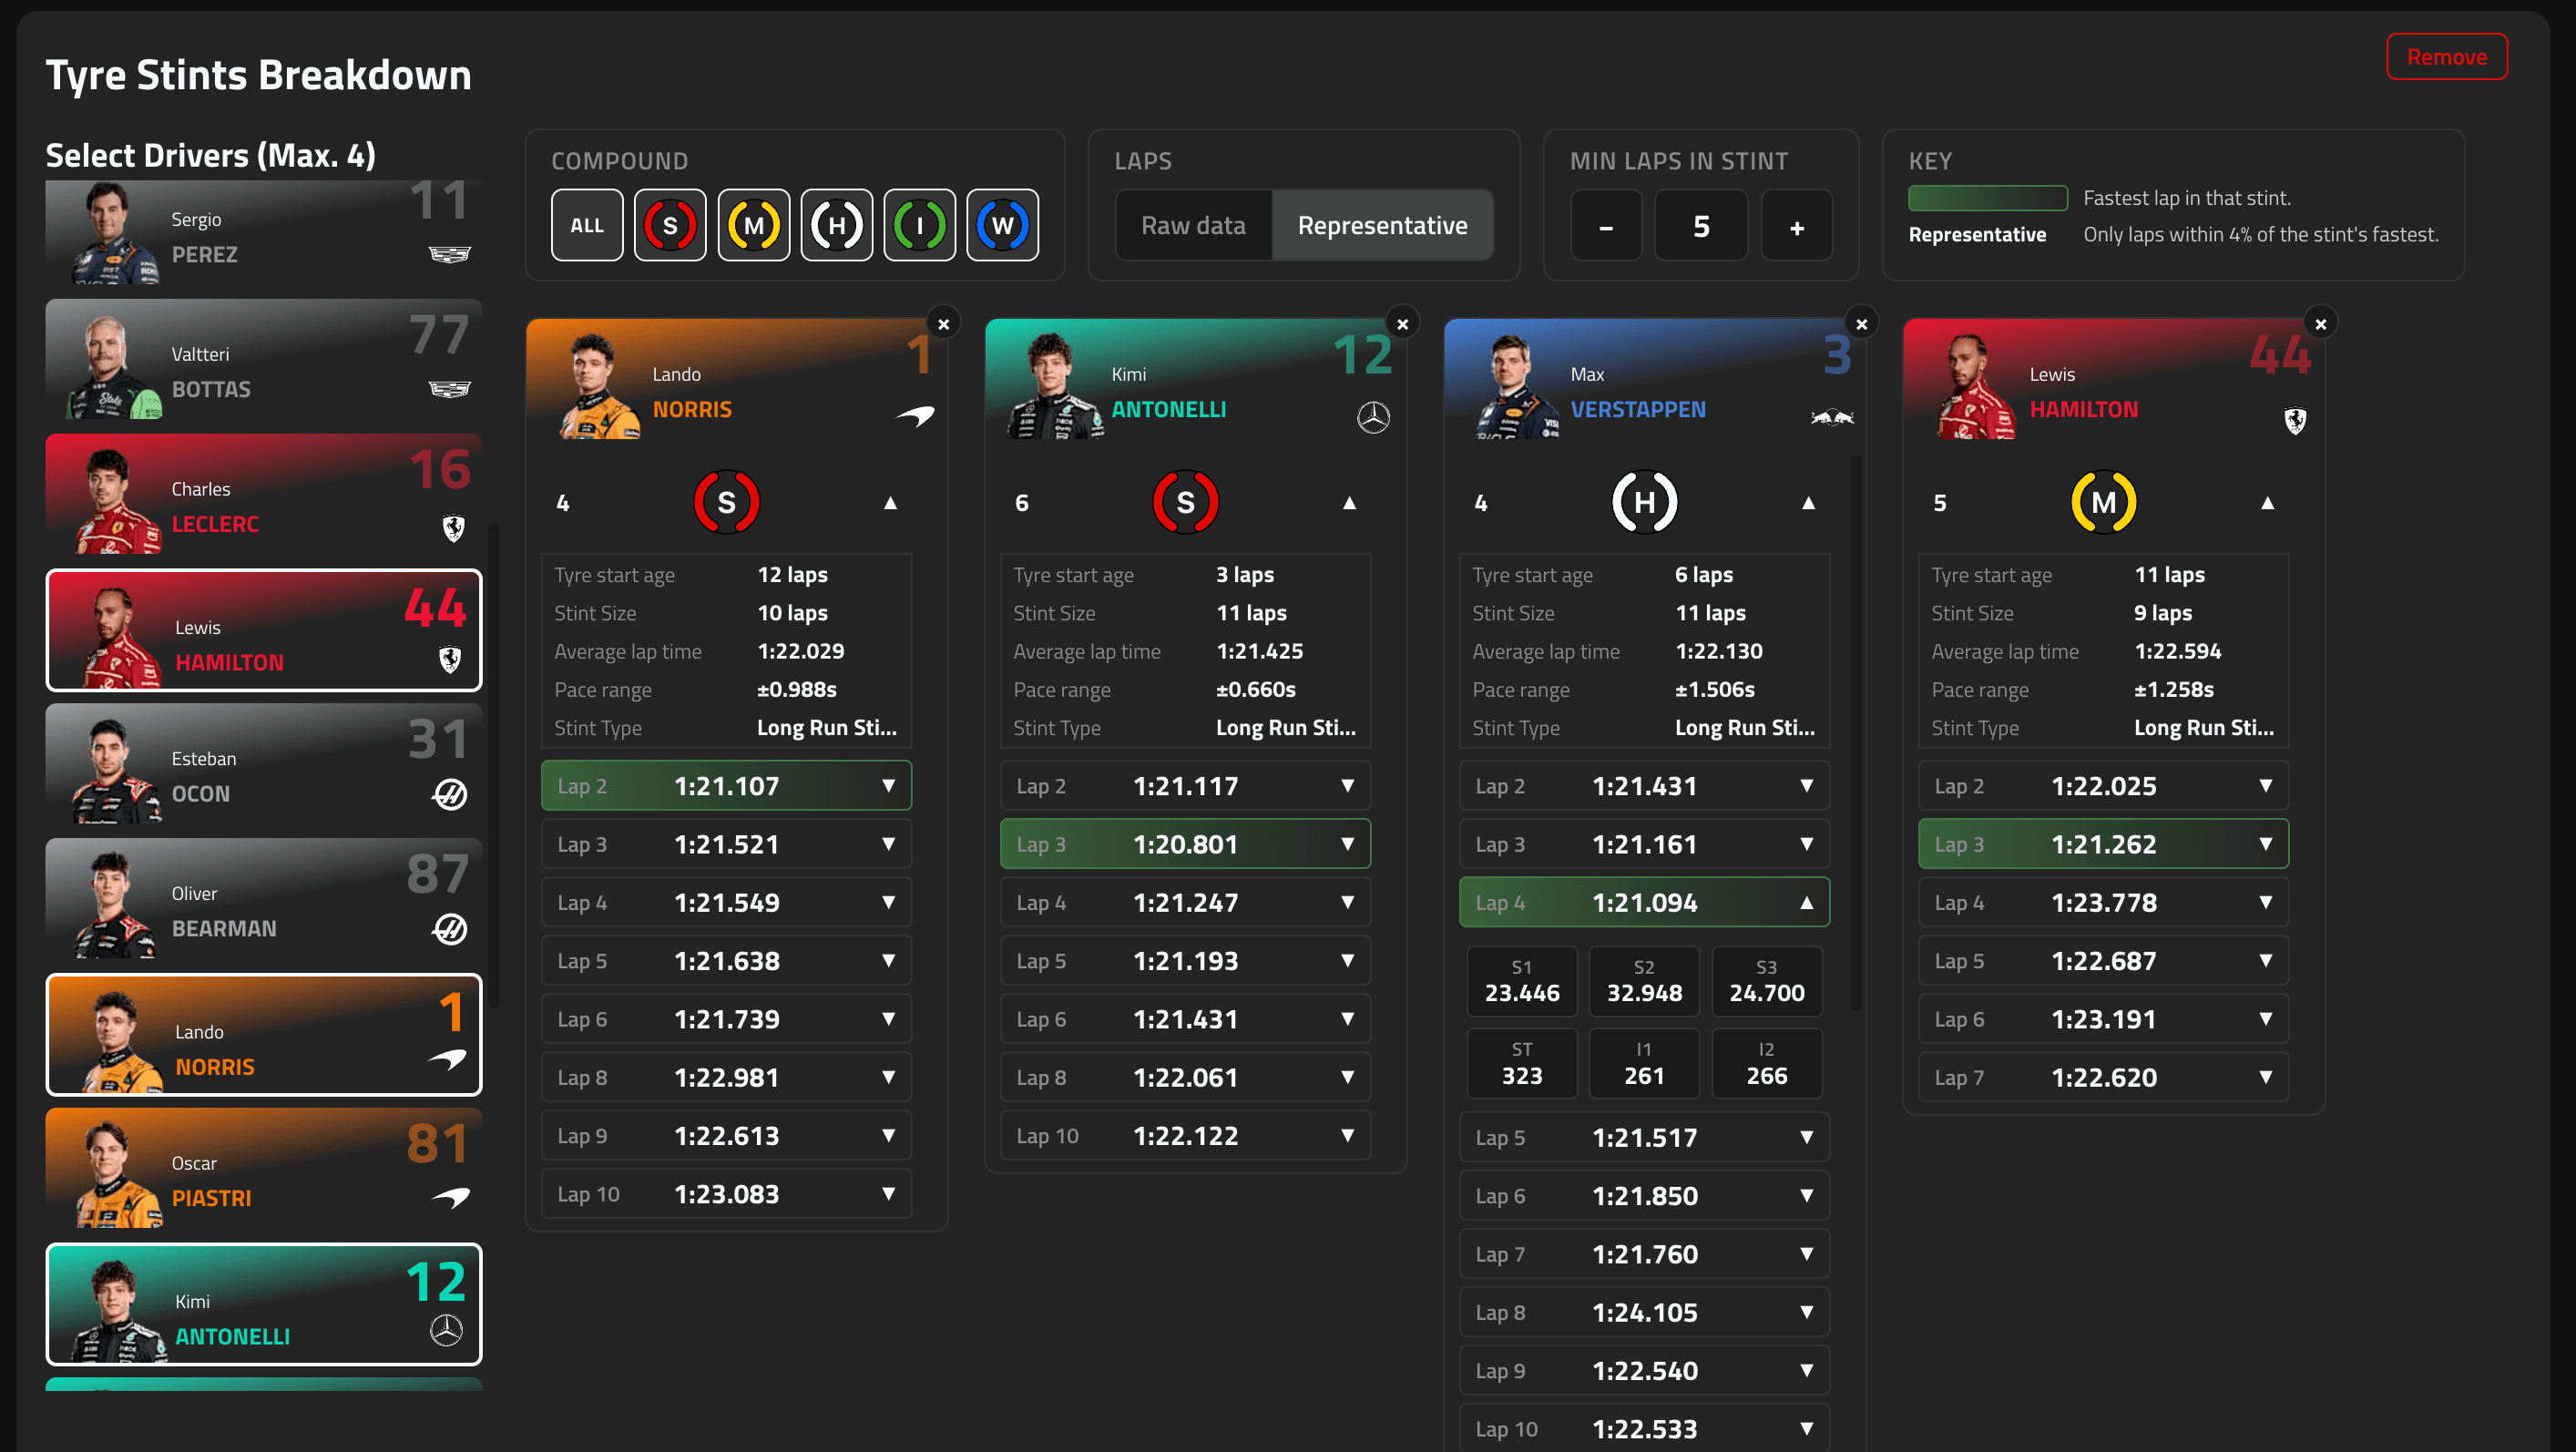The image size is (2576, 1452).
Task: Click Haas logo on Bearman driver tile
Action: point(450,929)
